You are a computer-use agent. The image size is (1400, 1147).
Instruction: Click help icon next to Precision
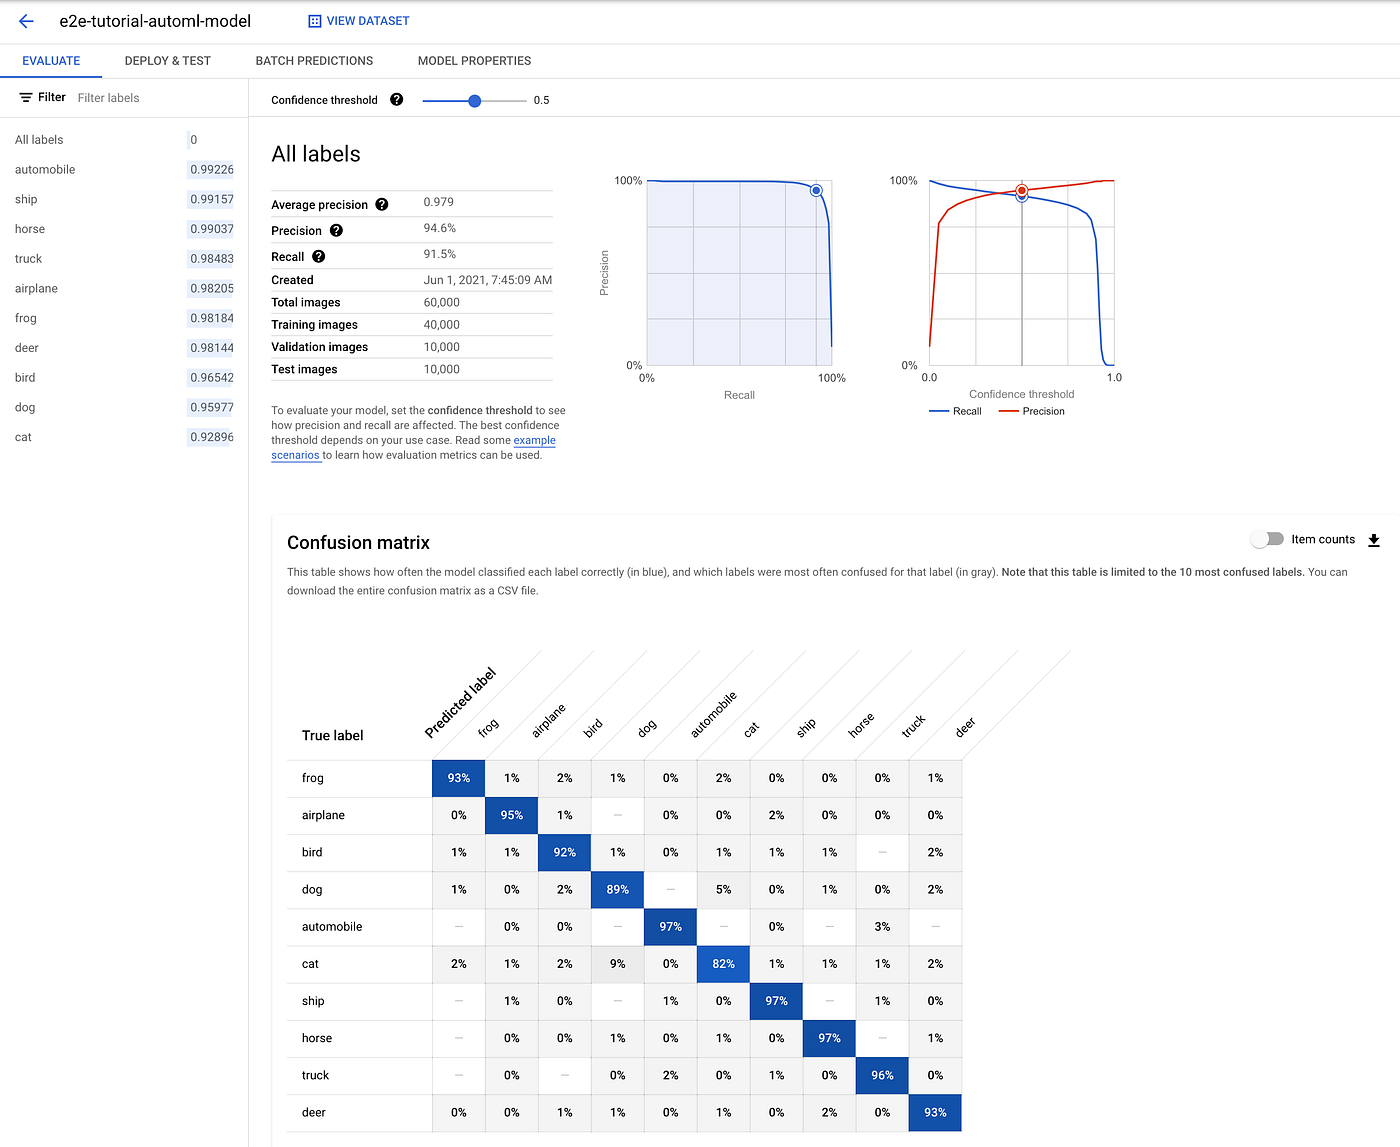pos(336,231)
